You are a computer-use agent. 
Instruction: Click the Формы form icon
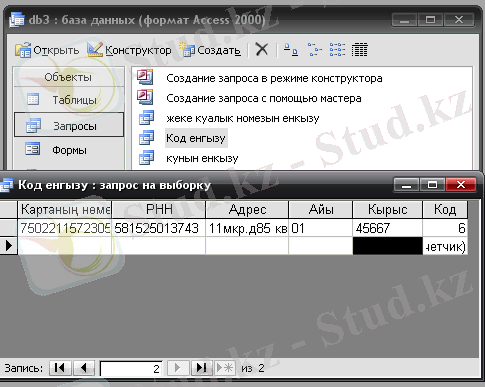click(33, 149)
